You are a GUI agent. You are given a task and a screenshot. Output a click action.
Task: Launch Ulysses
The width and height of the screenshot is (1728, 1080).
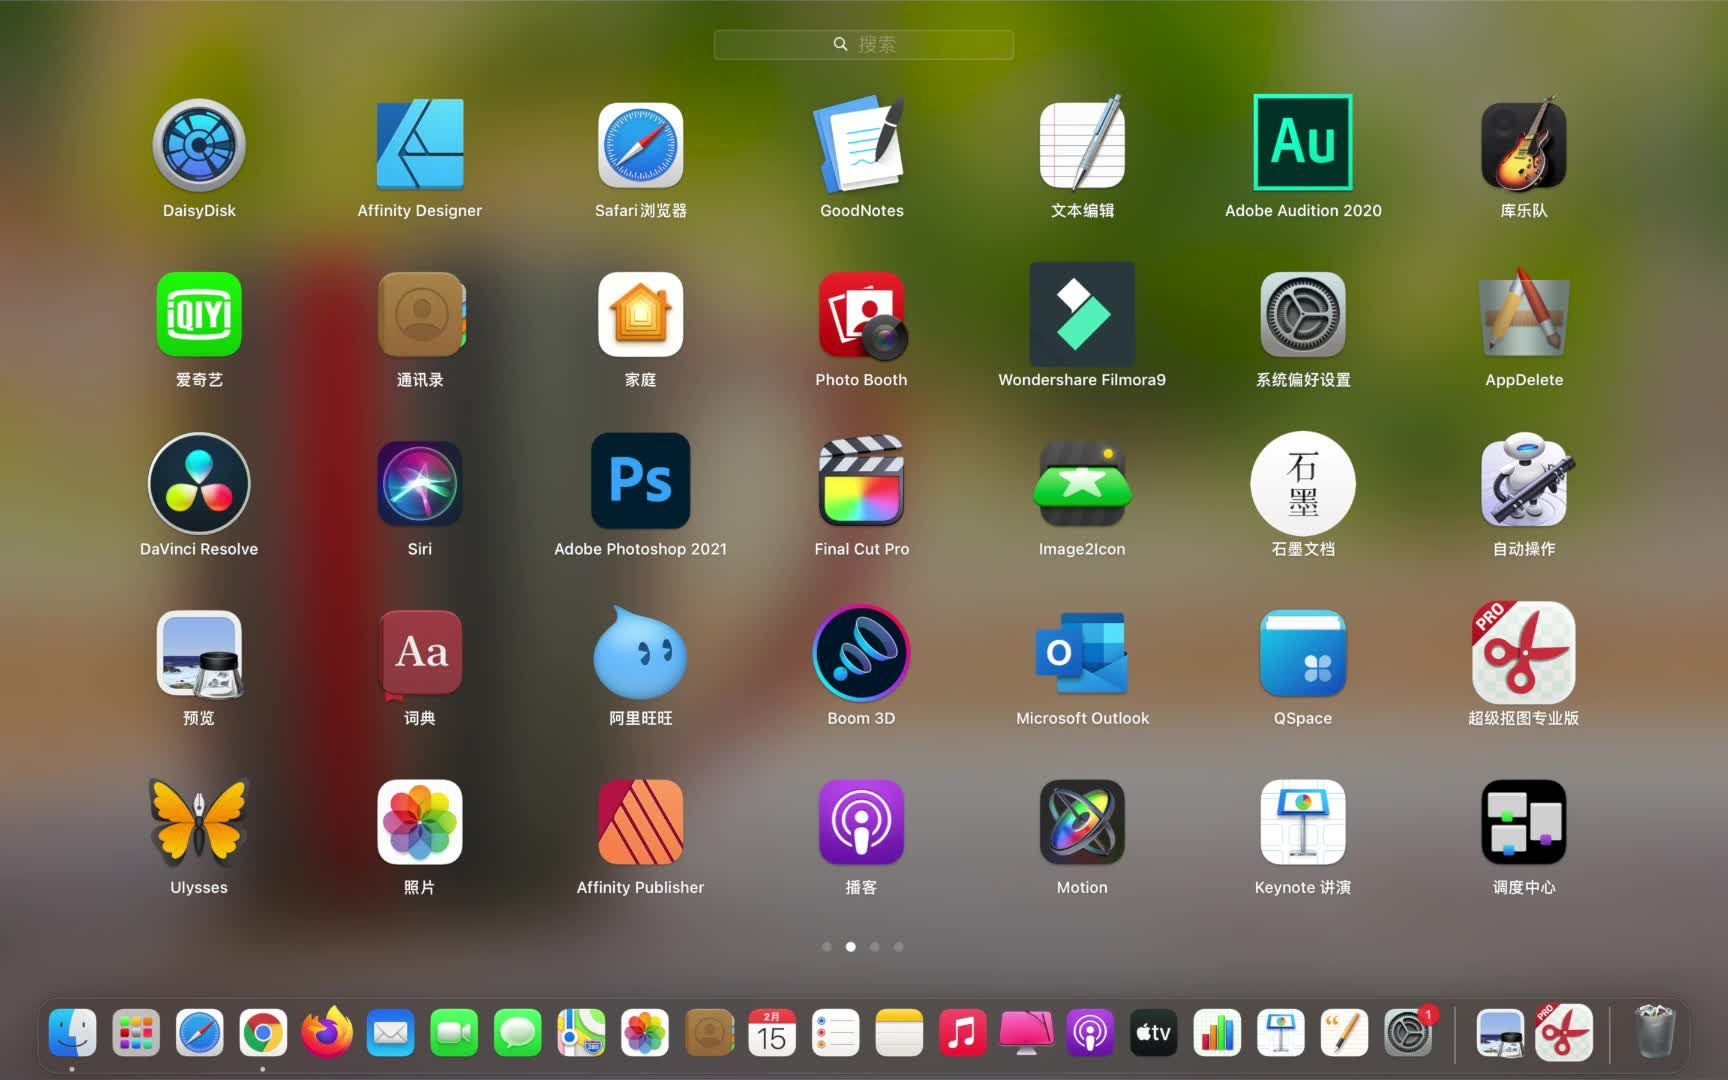click(x=199, y=822)
